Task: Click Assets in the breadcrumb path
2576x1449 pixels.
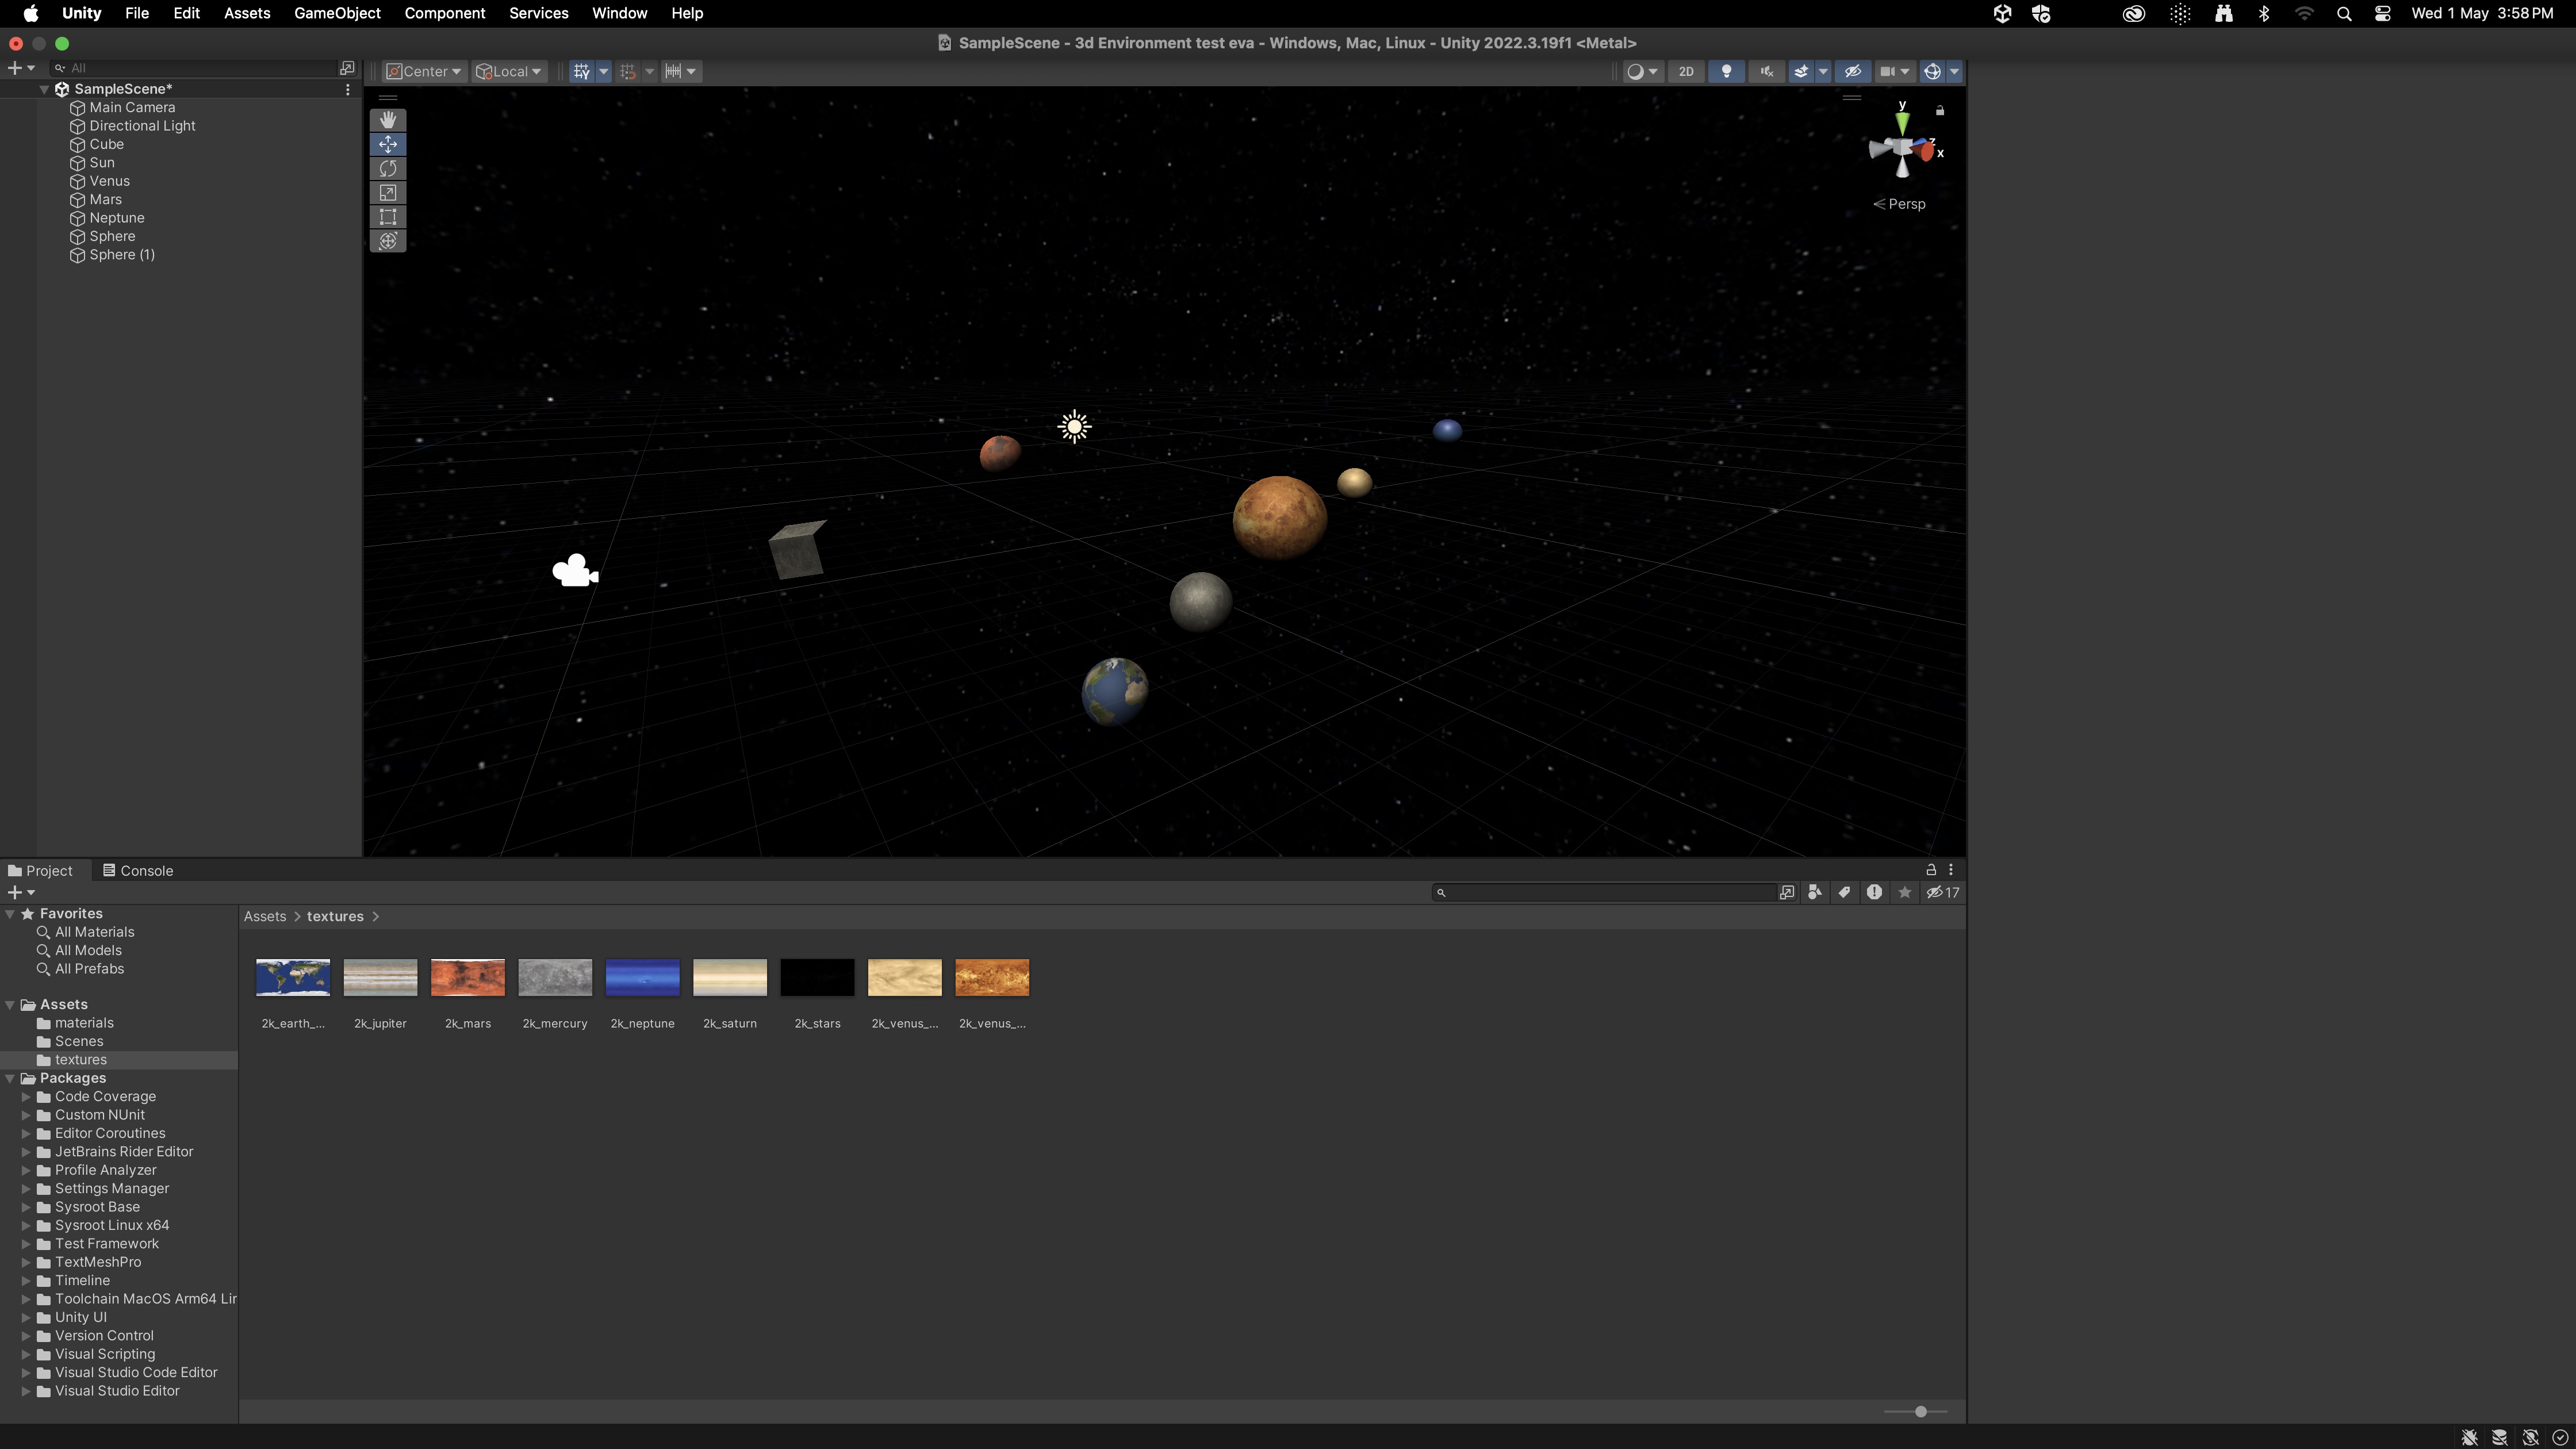Action: pyautogui.click(x=265, y=917)
